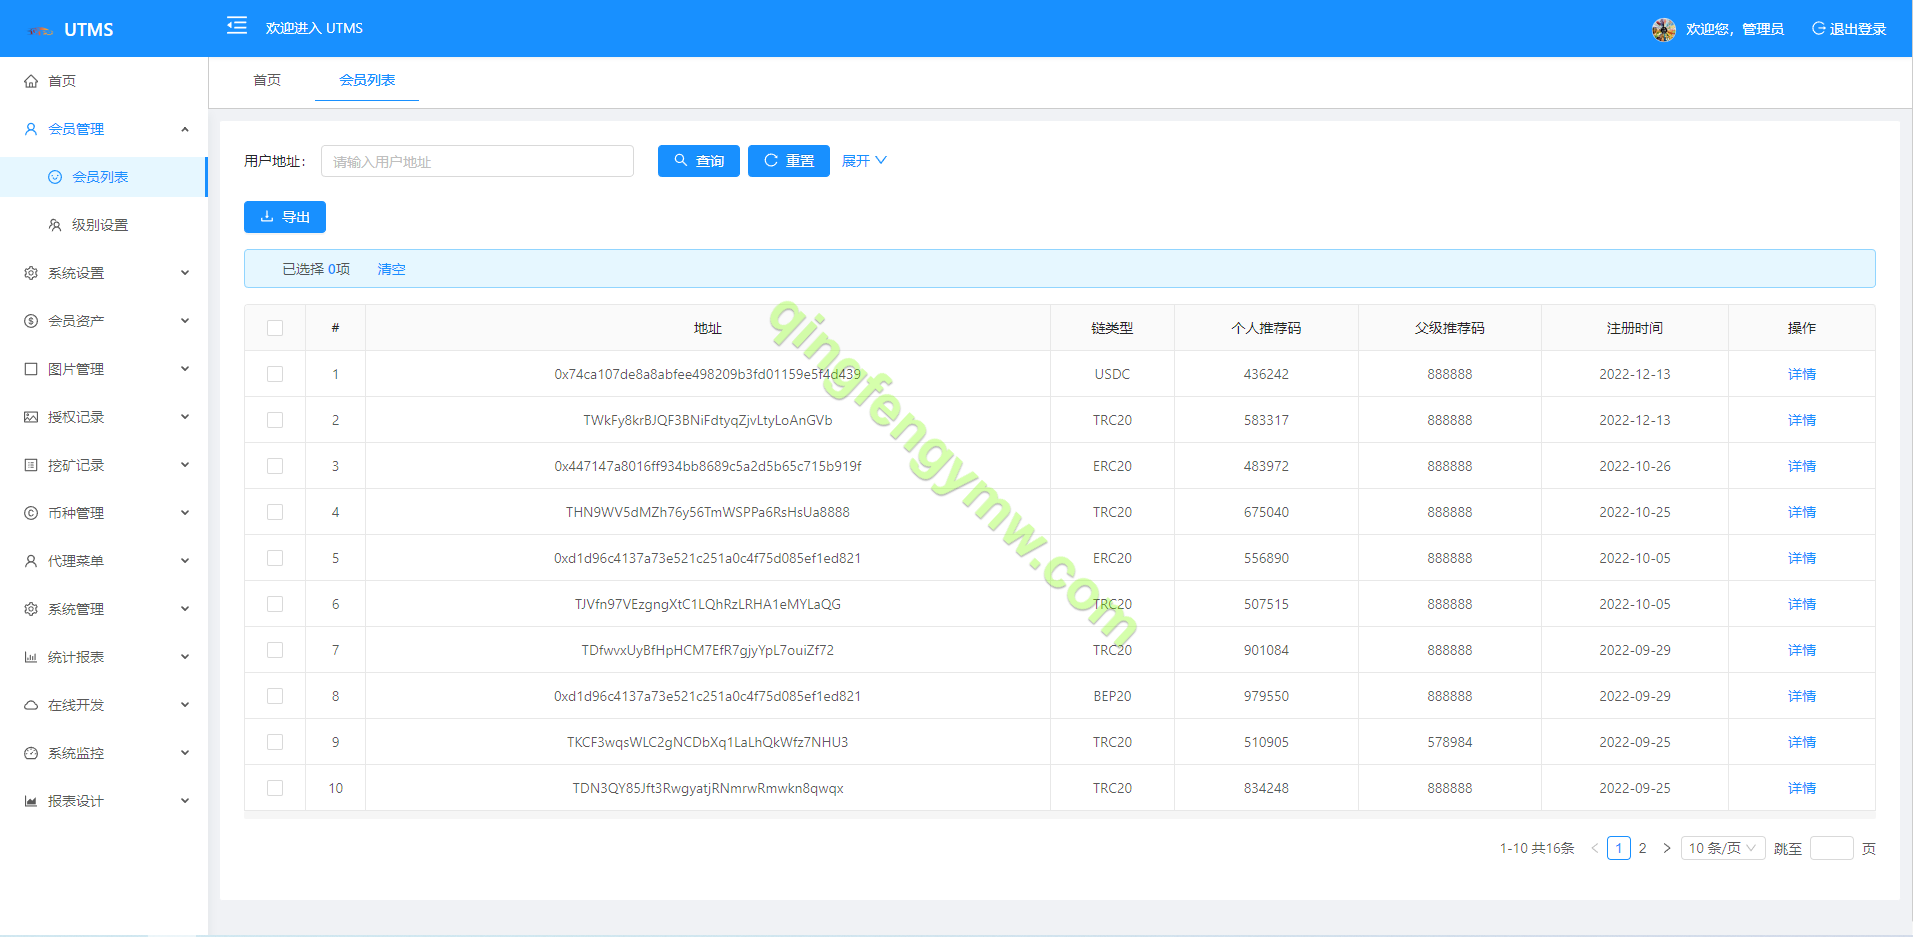Click the bar chart icon beside 统计报表

[x=31, y=657]
